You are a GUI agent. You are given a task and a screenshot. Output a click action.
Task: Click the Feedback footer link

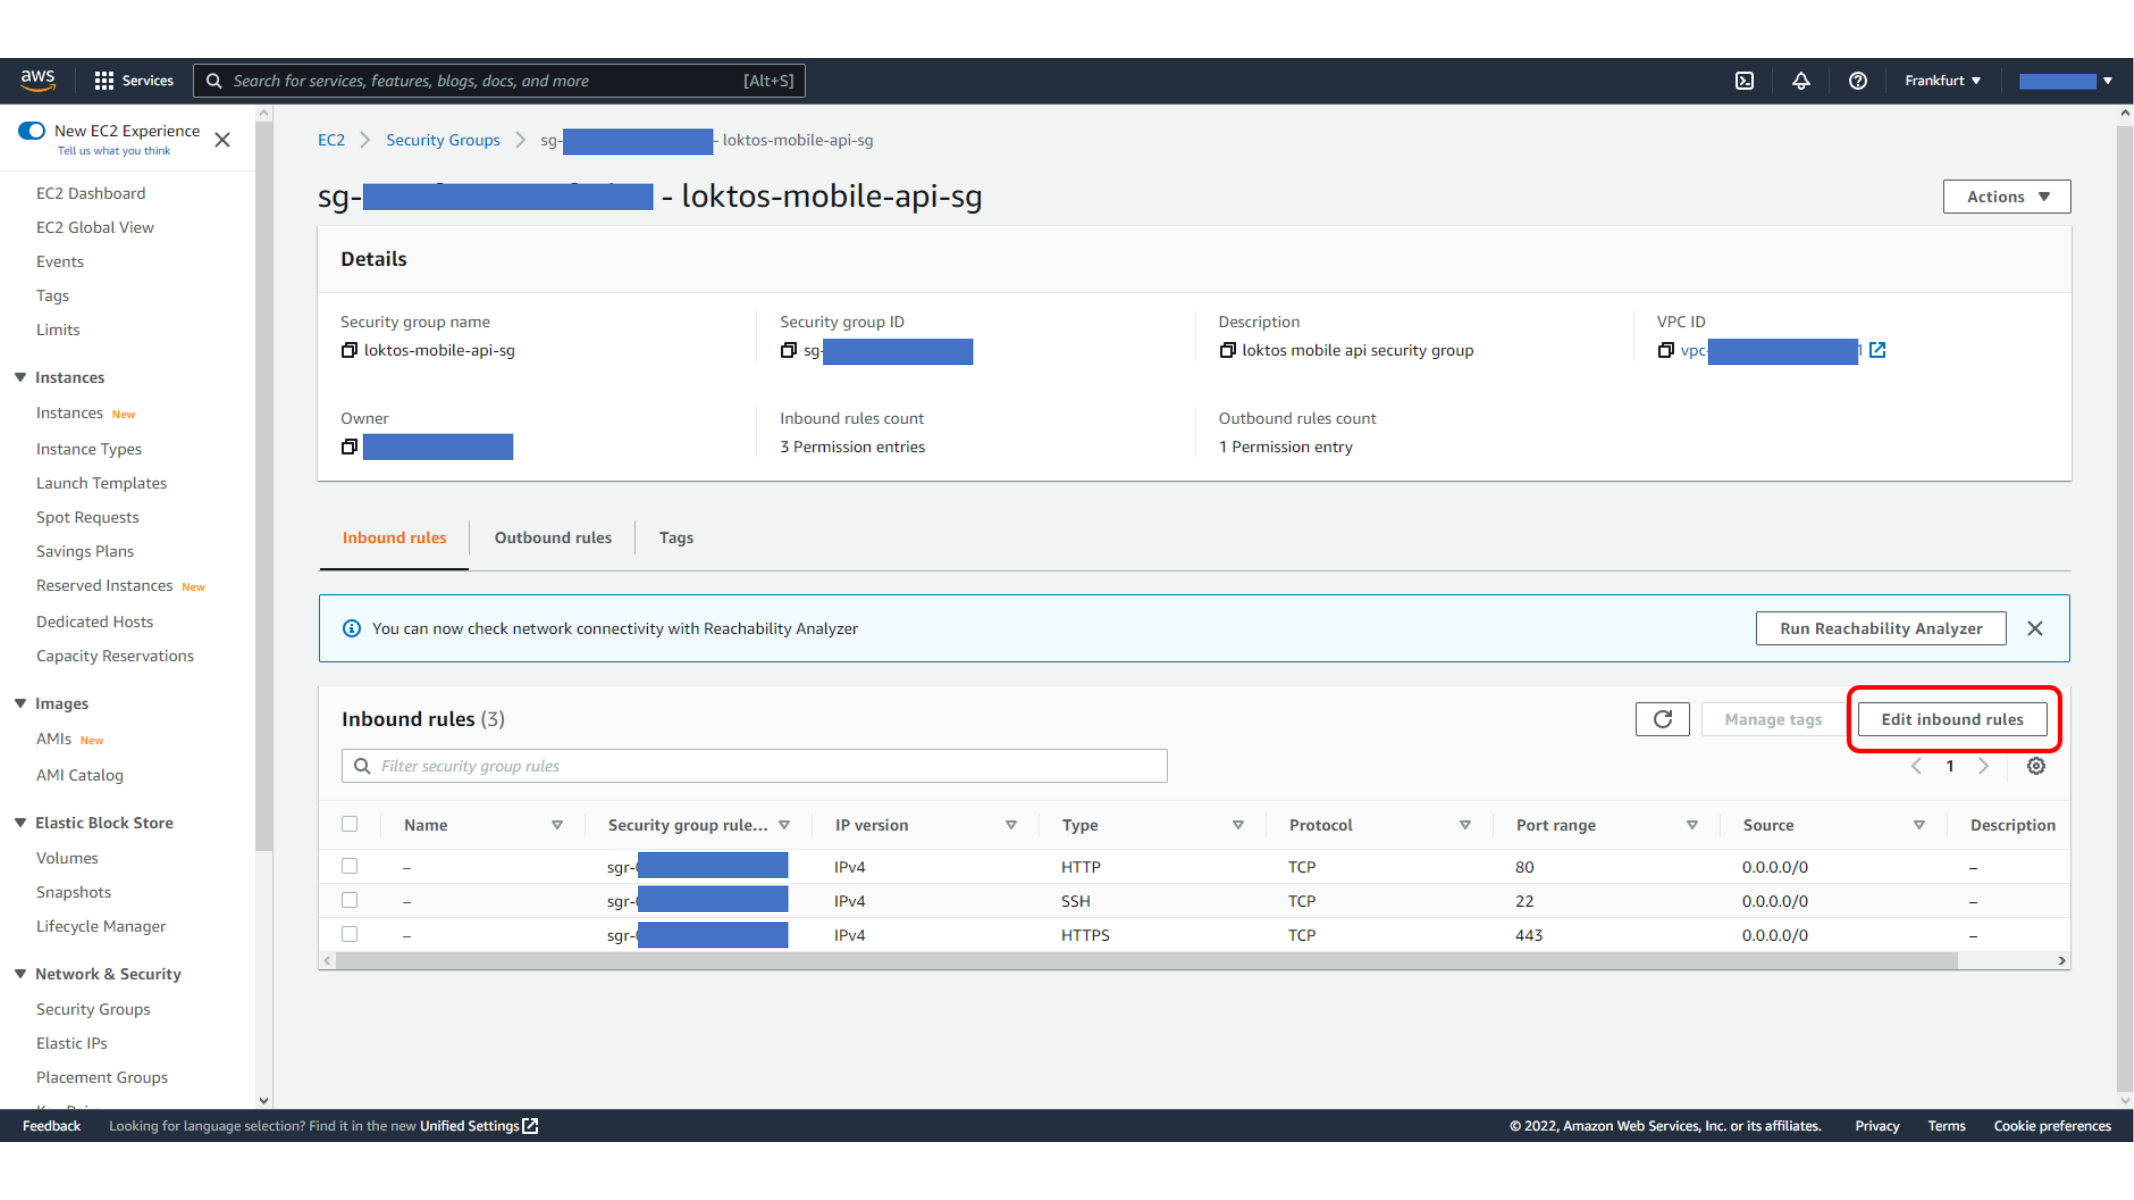(51, 1126)
